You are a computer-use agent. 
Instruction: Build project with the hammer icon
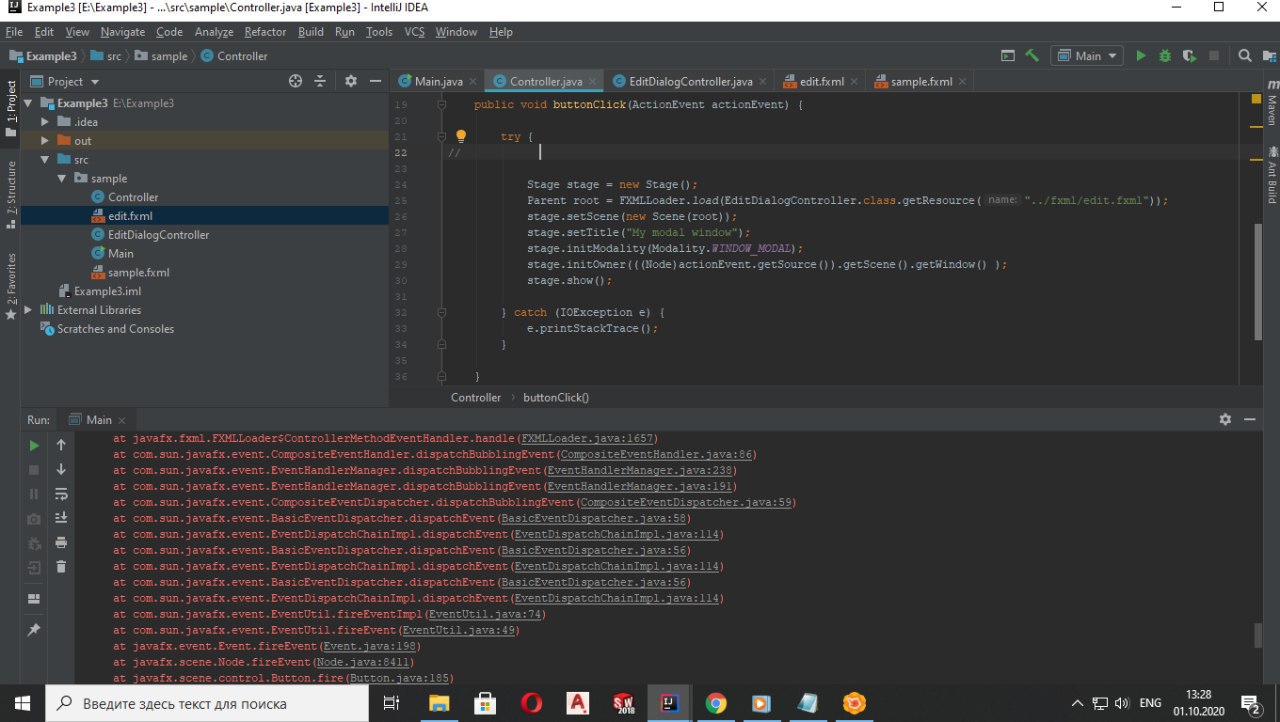click(x=1032, y=56)
